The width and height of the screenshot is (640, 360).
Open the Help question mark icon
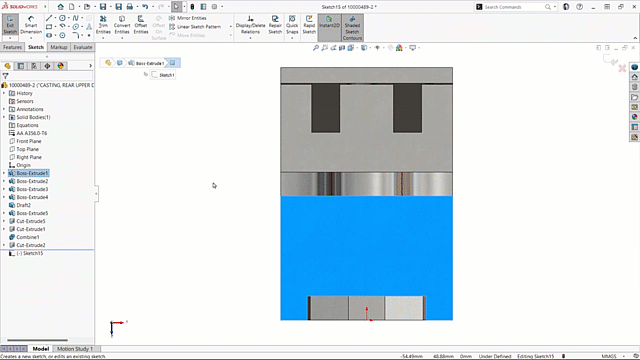[580, 7]
